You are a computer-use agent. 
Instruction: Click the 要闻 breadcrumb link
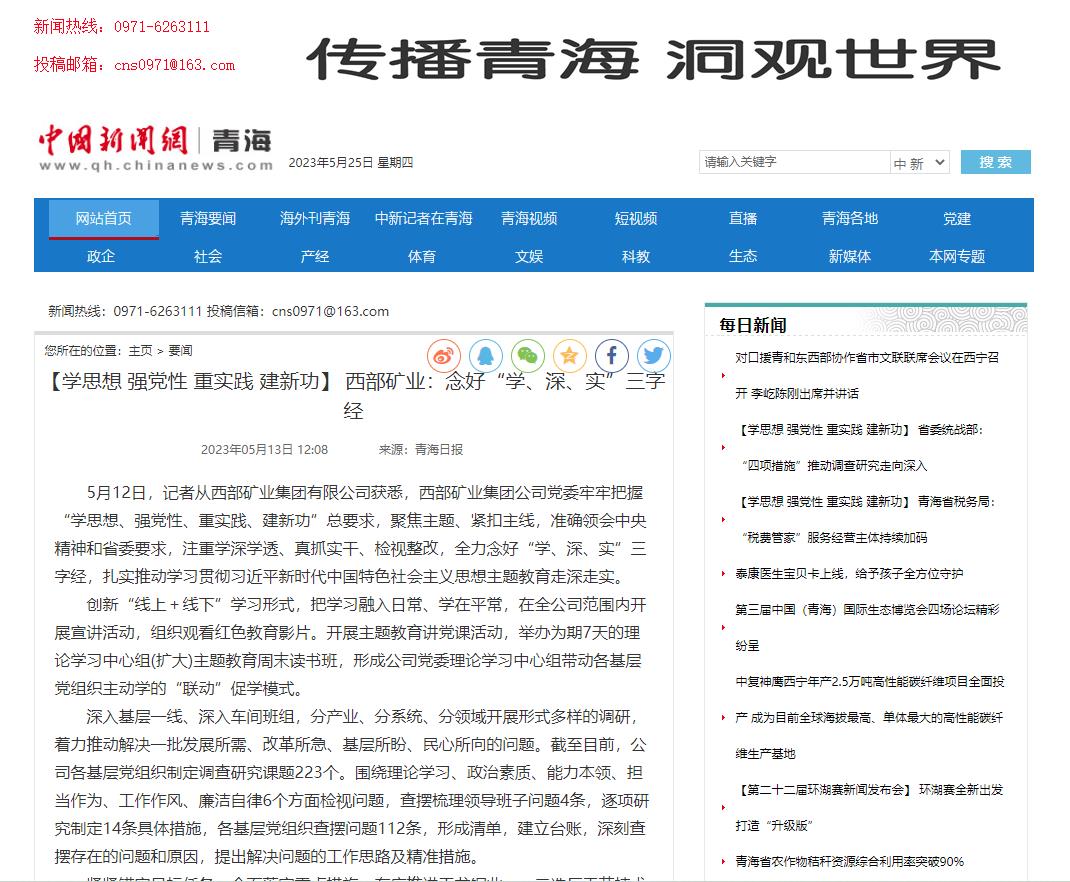(x=180, y=350)
